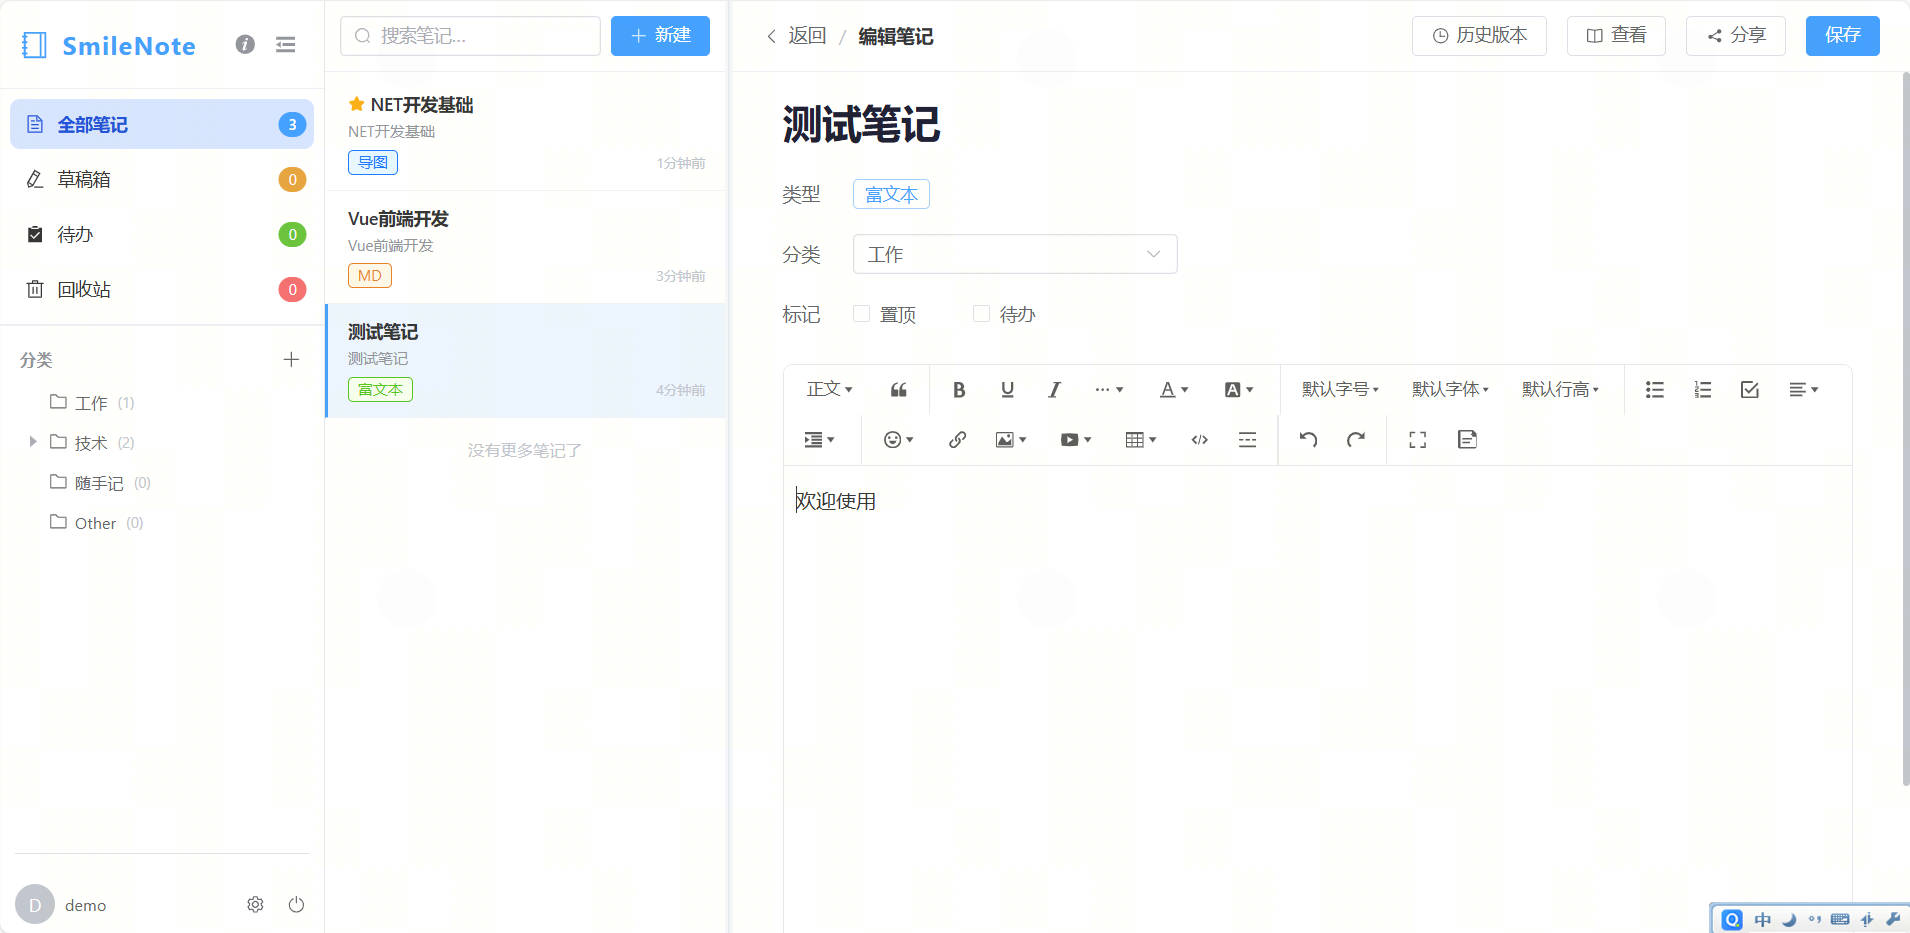Insert a todo checklist item
The width and height of the screenshot is (1910, 933).
coord(1749,390)
